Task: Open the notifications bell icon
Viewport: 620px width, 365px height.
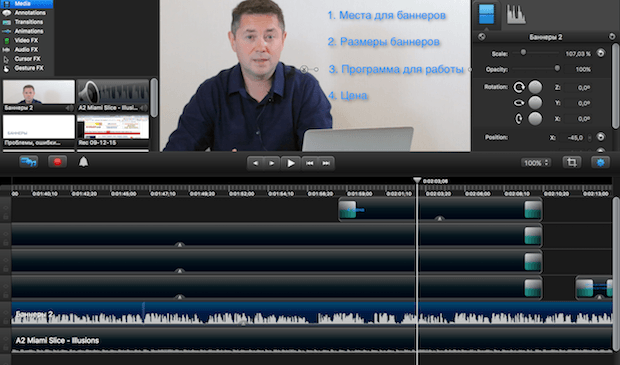Action: coord(83,162)
